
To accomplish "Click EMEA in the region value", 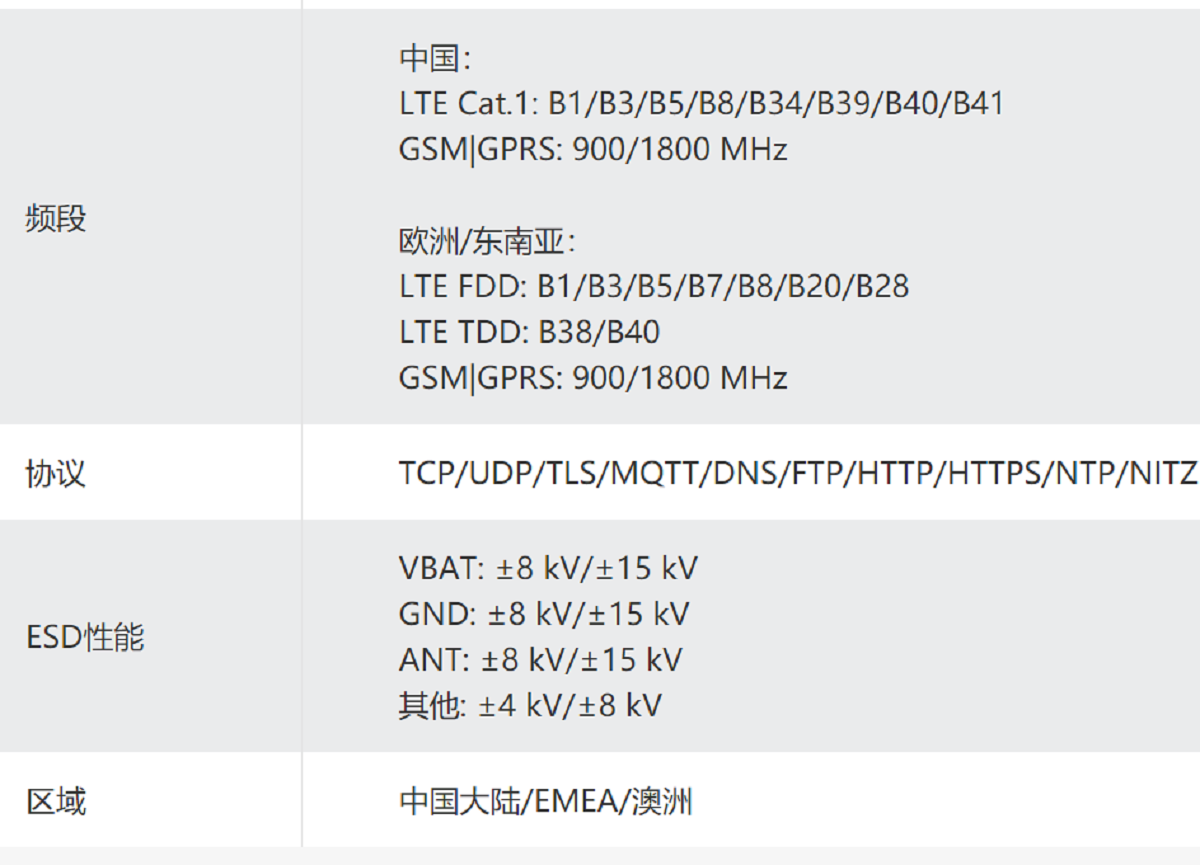I will coord(578,801).
